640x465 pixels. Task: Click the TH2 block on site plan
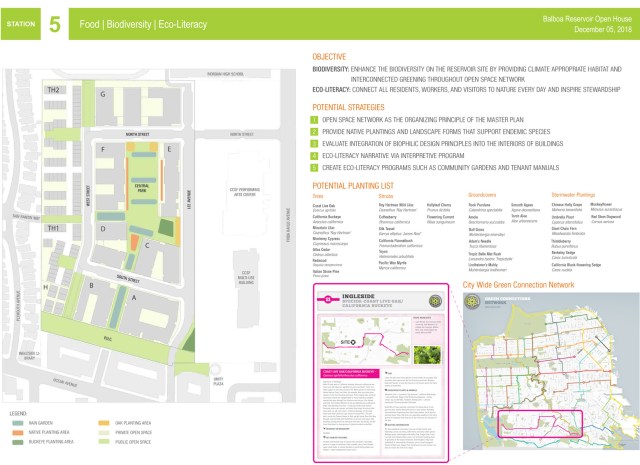(x=52, y=91)
